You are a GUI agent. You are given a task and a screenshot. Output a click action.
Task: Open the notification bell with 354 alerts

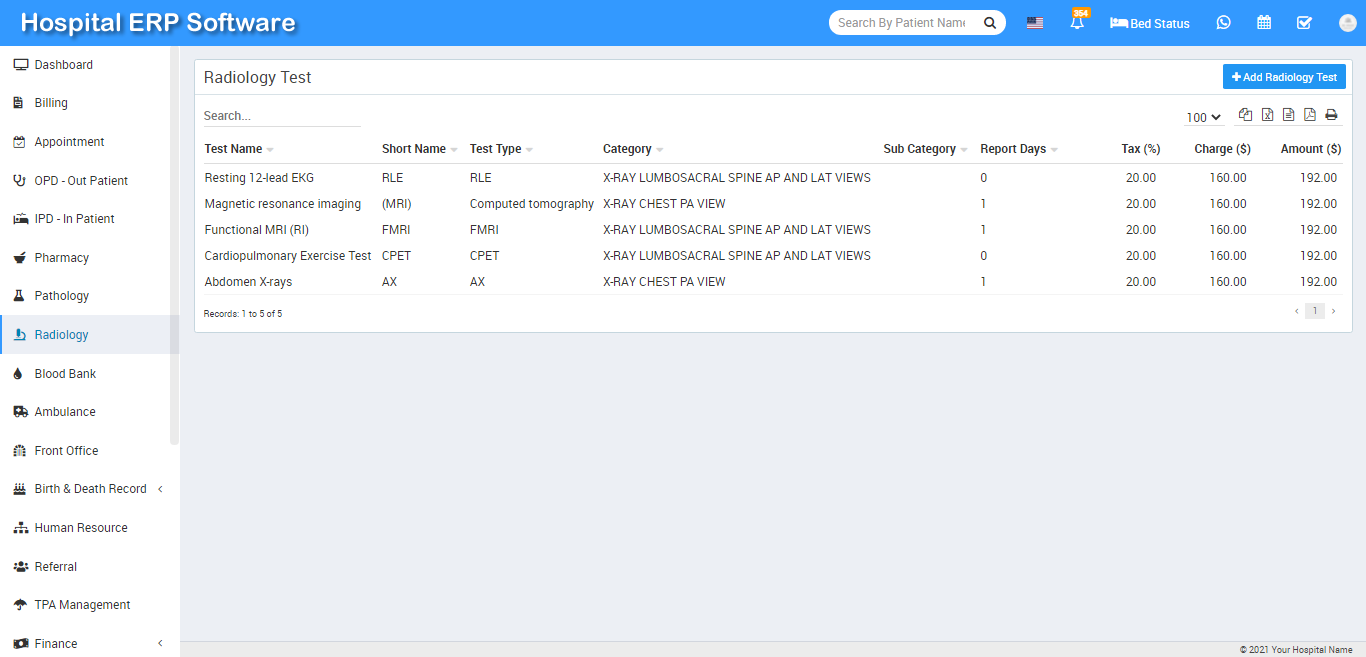click(1077, 22)
